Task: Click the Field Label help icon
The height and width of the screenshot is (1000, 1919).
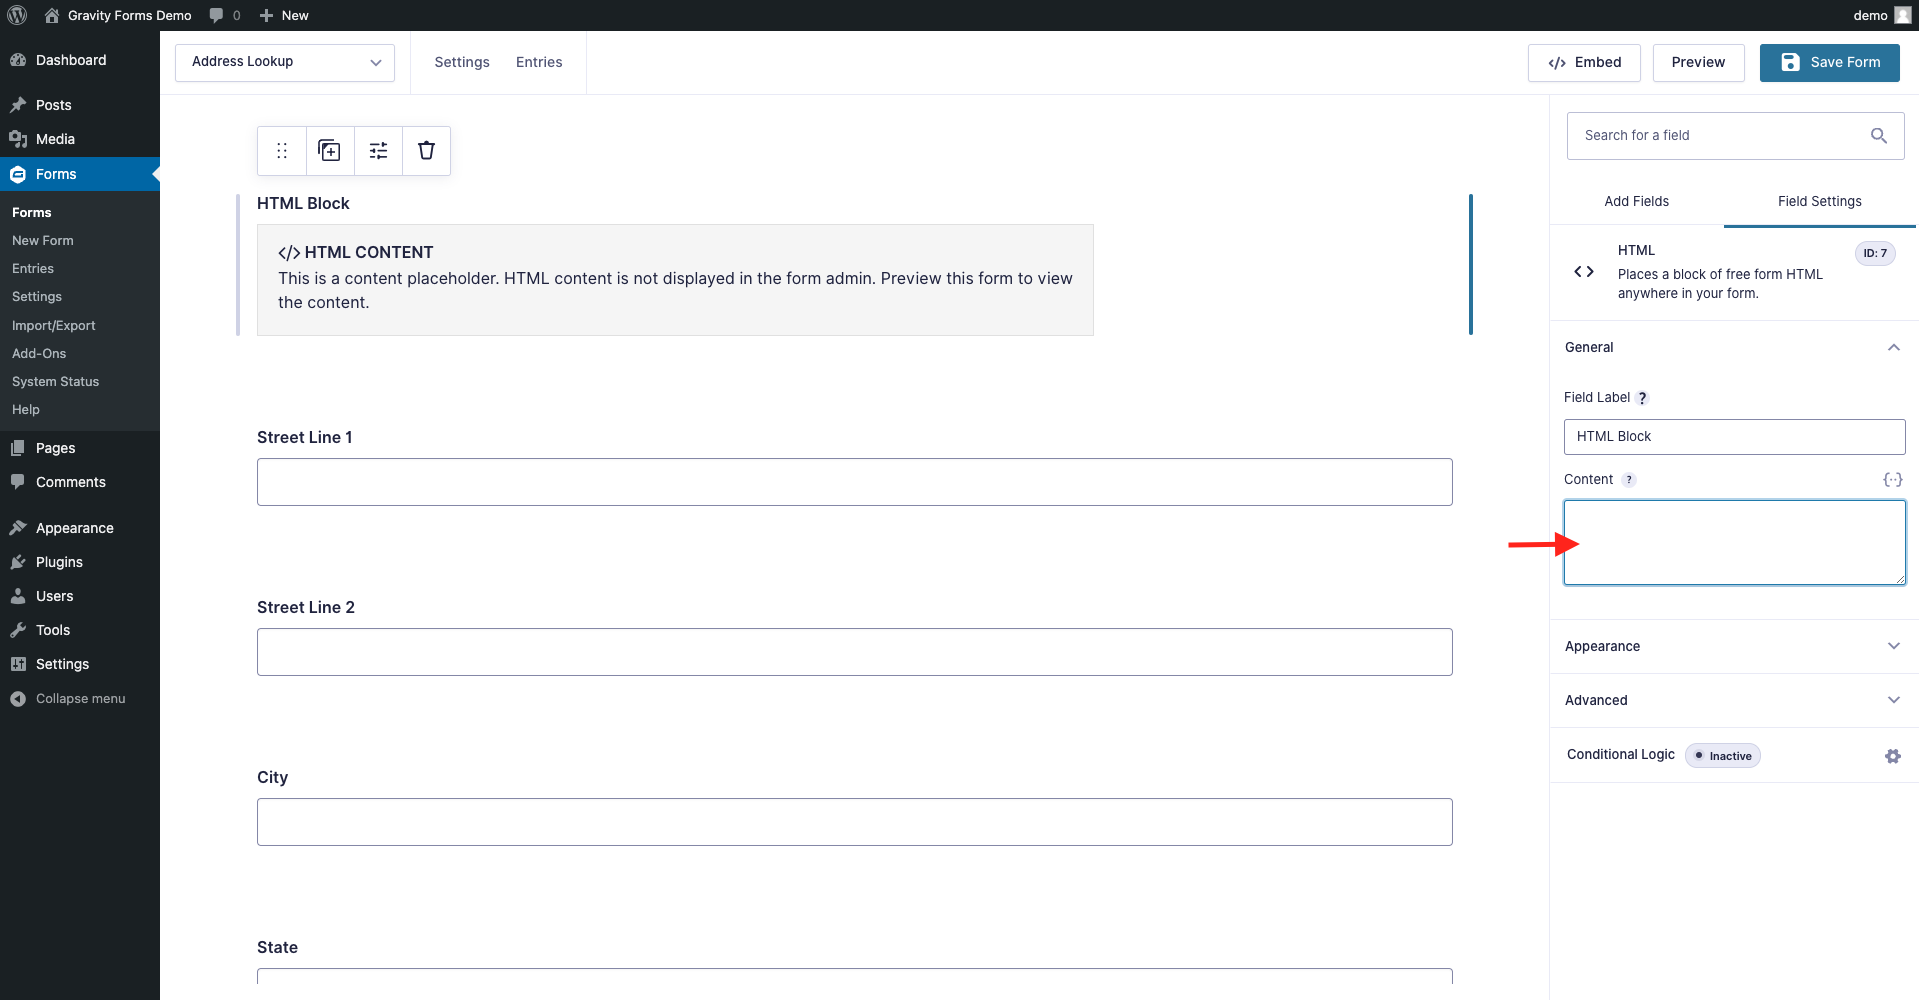Action: pos(1641,397)
